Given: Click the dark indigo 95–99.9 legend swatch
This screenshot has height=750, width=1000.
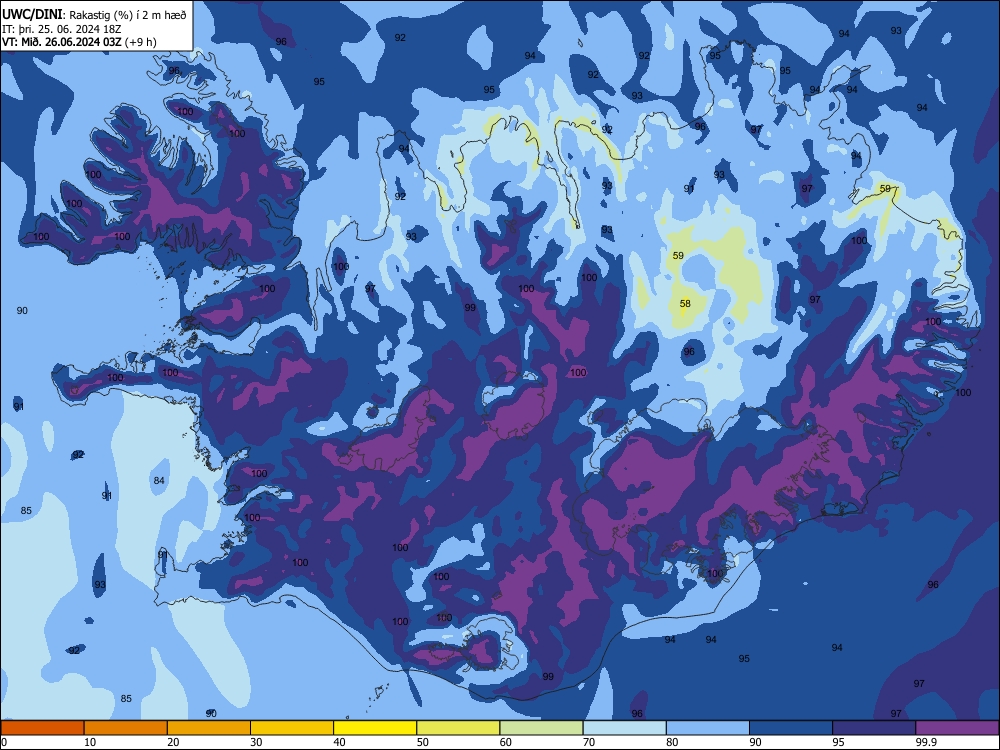Looking at the screenshot, I should click(874, 728).
